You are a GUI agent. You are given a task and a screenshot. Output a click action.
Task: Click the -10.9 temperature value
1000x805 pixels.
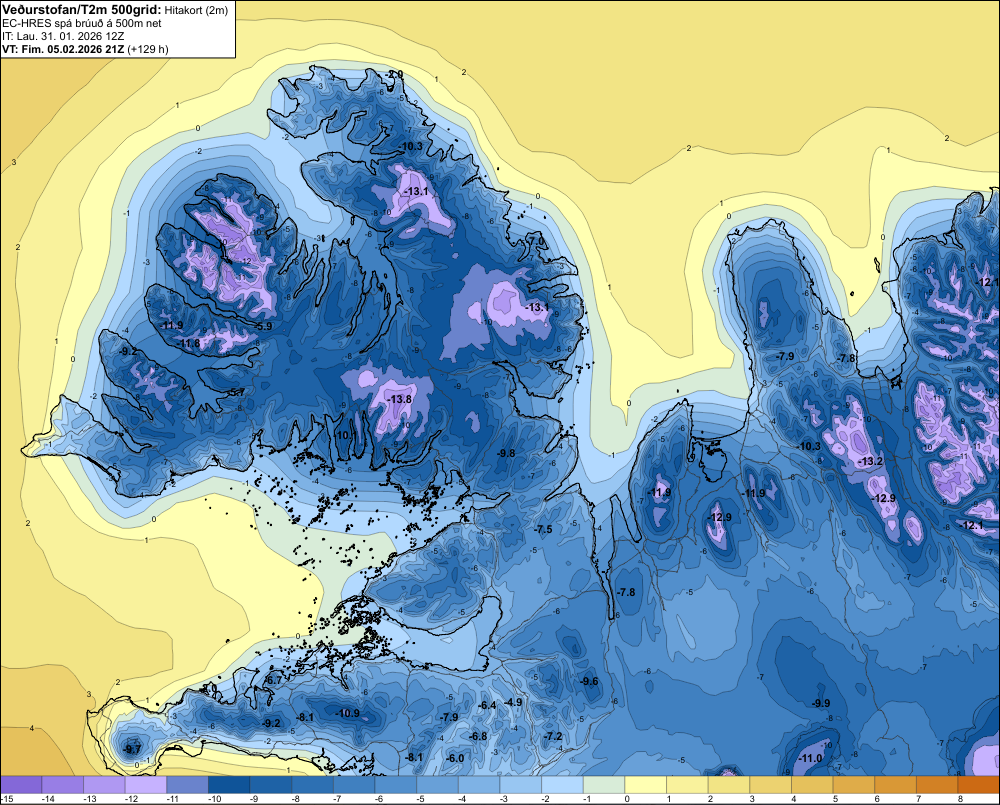pos(348,713)
